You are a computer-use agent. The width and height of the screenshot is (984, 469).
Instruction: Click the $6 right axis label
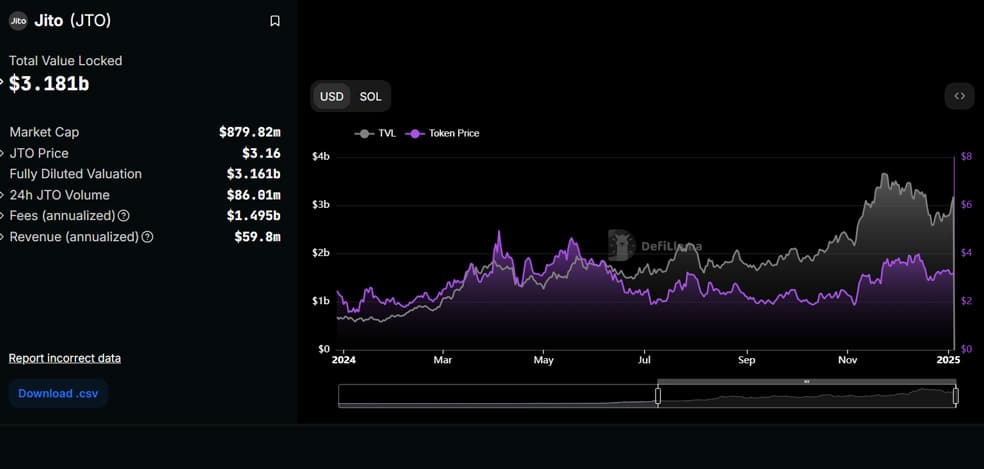[967, 205]
